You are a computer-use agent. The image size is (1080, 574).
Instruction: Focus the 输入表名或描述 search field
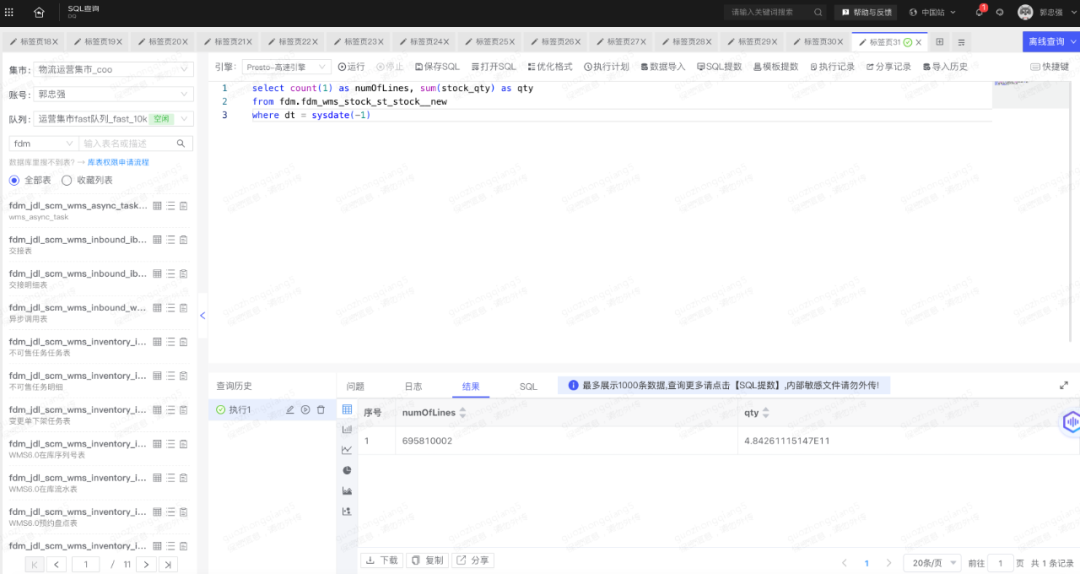(x=127, y=143)
